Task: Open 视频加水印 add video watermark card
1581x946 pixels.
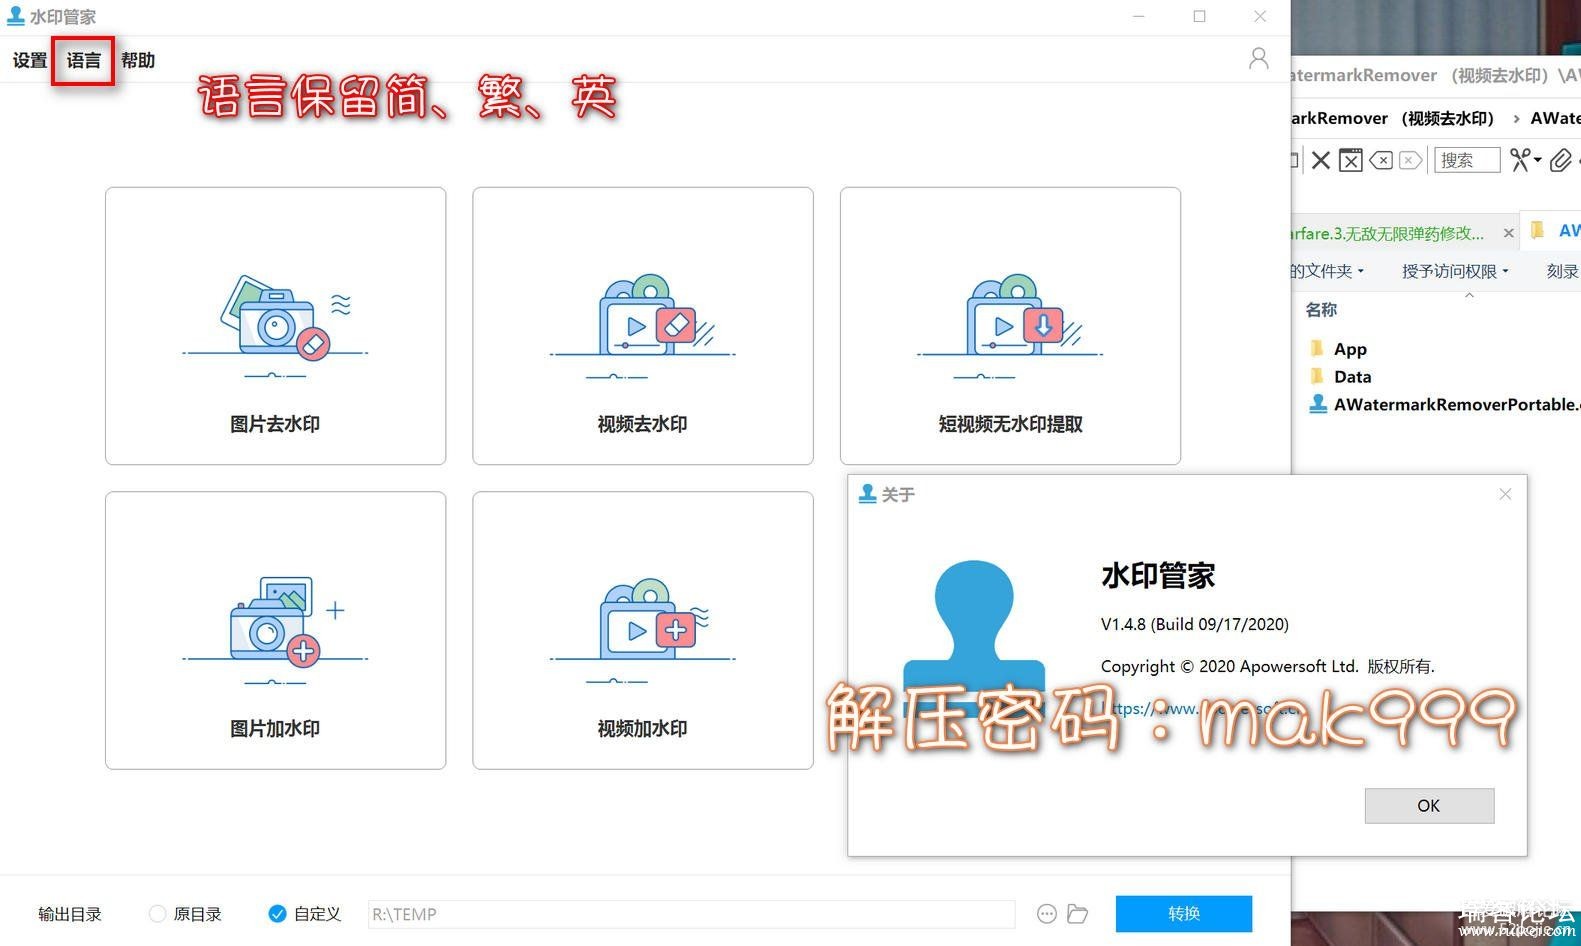Action: click(x=643, y=630)
